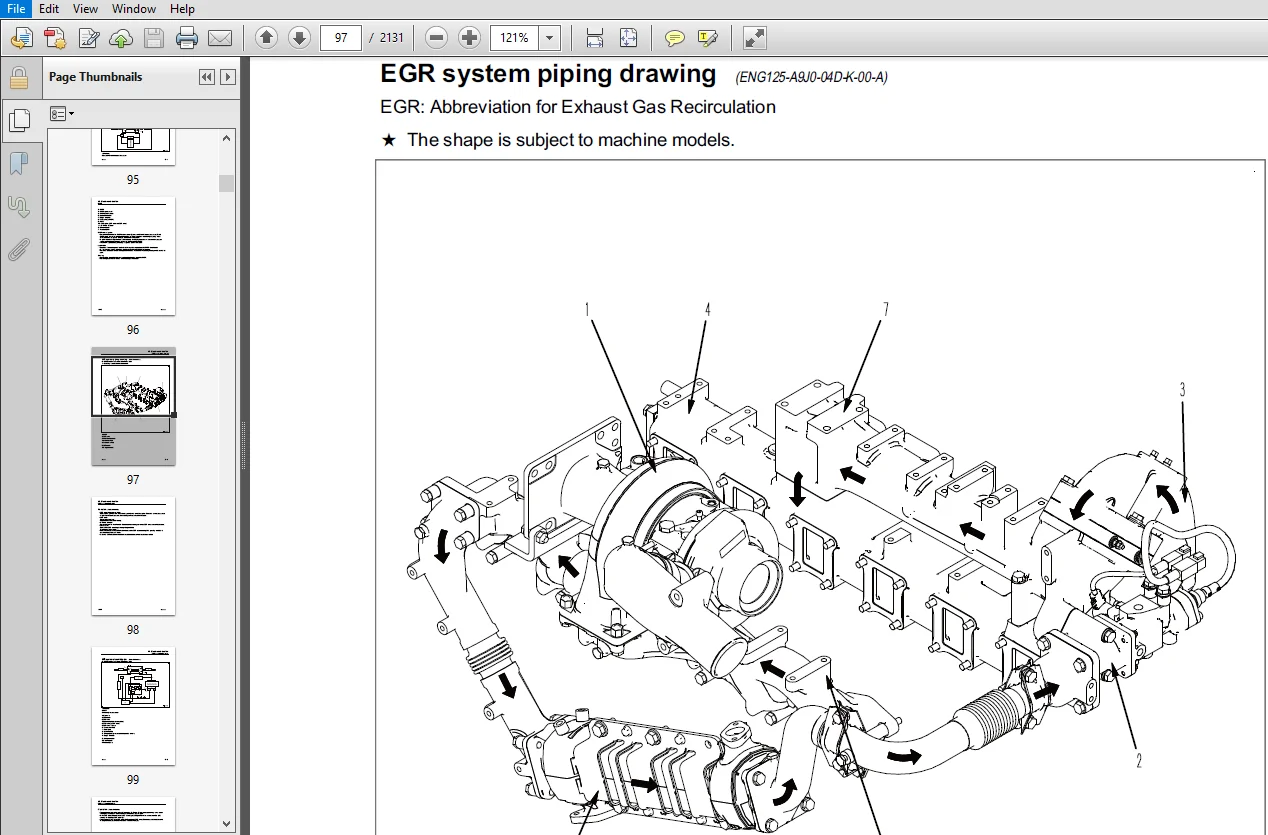The image size is (1268, 835).
Task: Click the Fit one full page icon
Action: [628, 38]
